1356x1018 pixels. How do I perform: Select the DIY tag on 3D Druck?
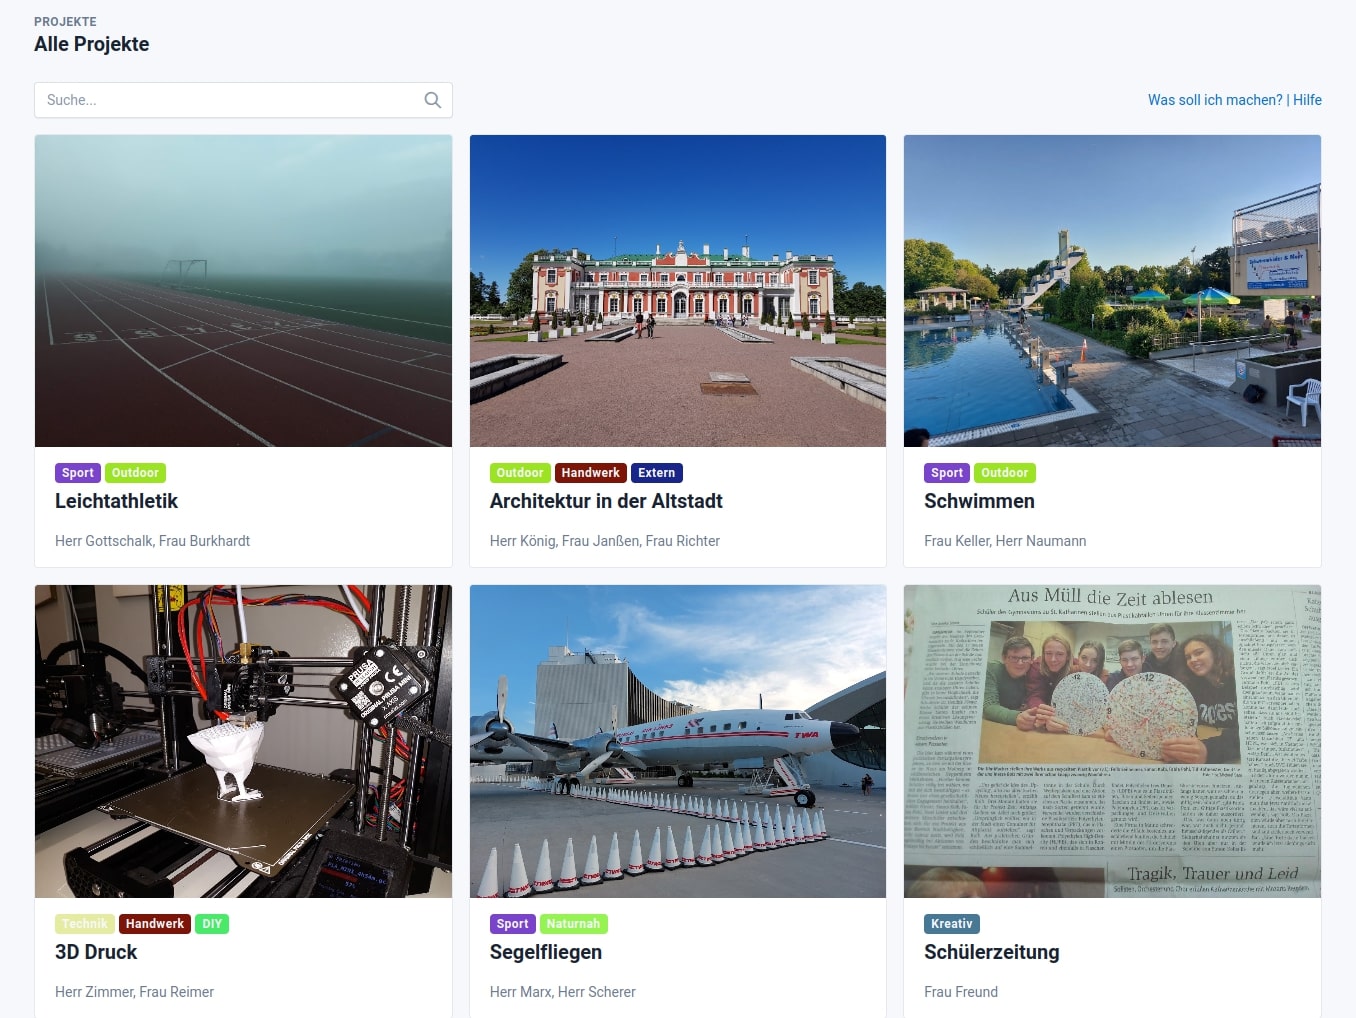pos(212,924)
